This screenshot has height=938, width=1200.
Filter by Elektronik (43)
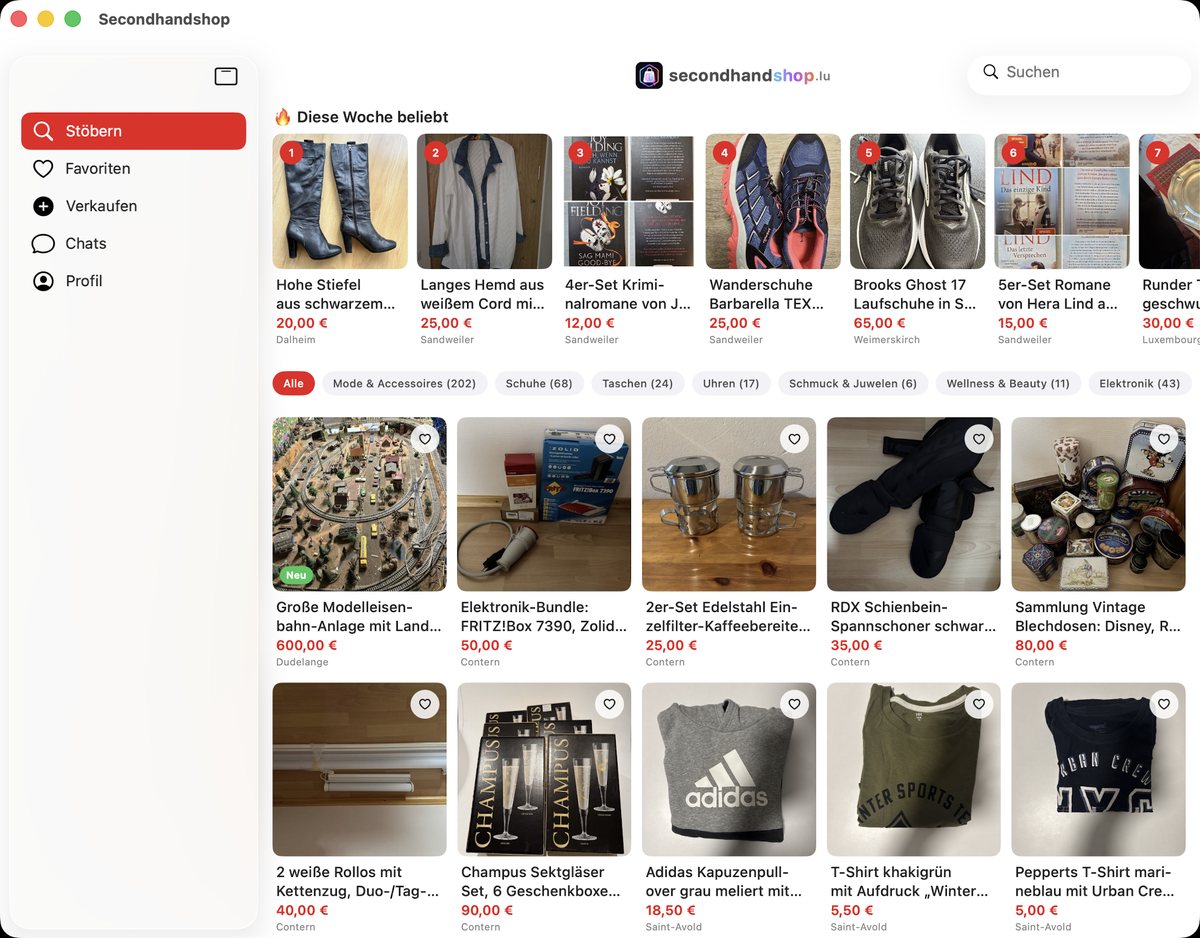click(1140, 383)
